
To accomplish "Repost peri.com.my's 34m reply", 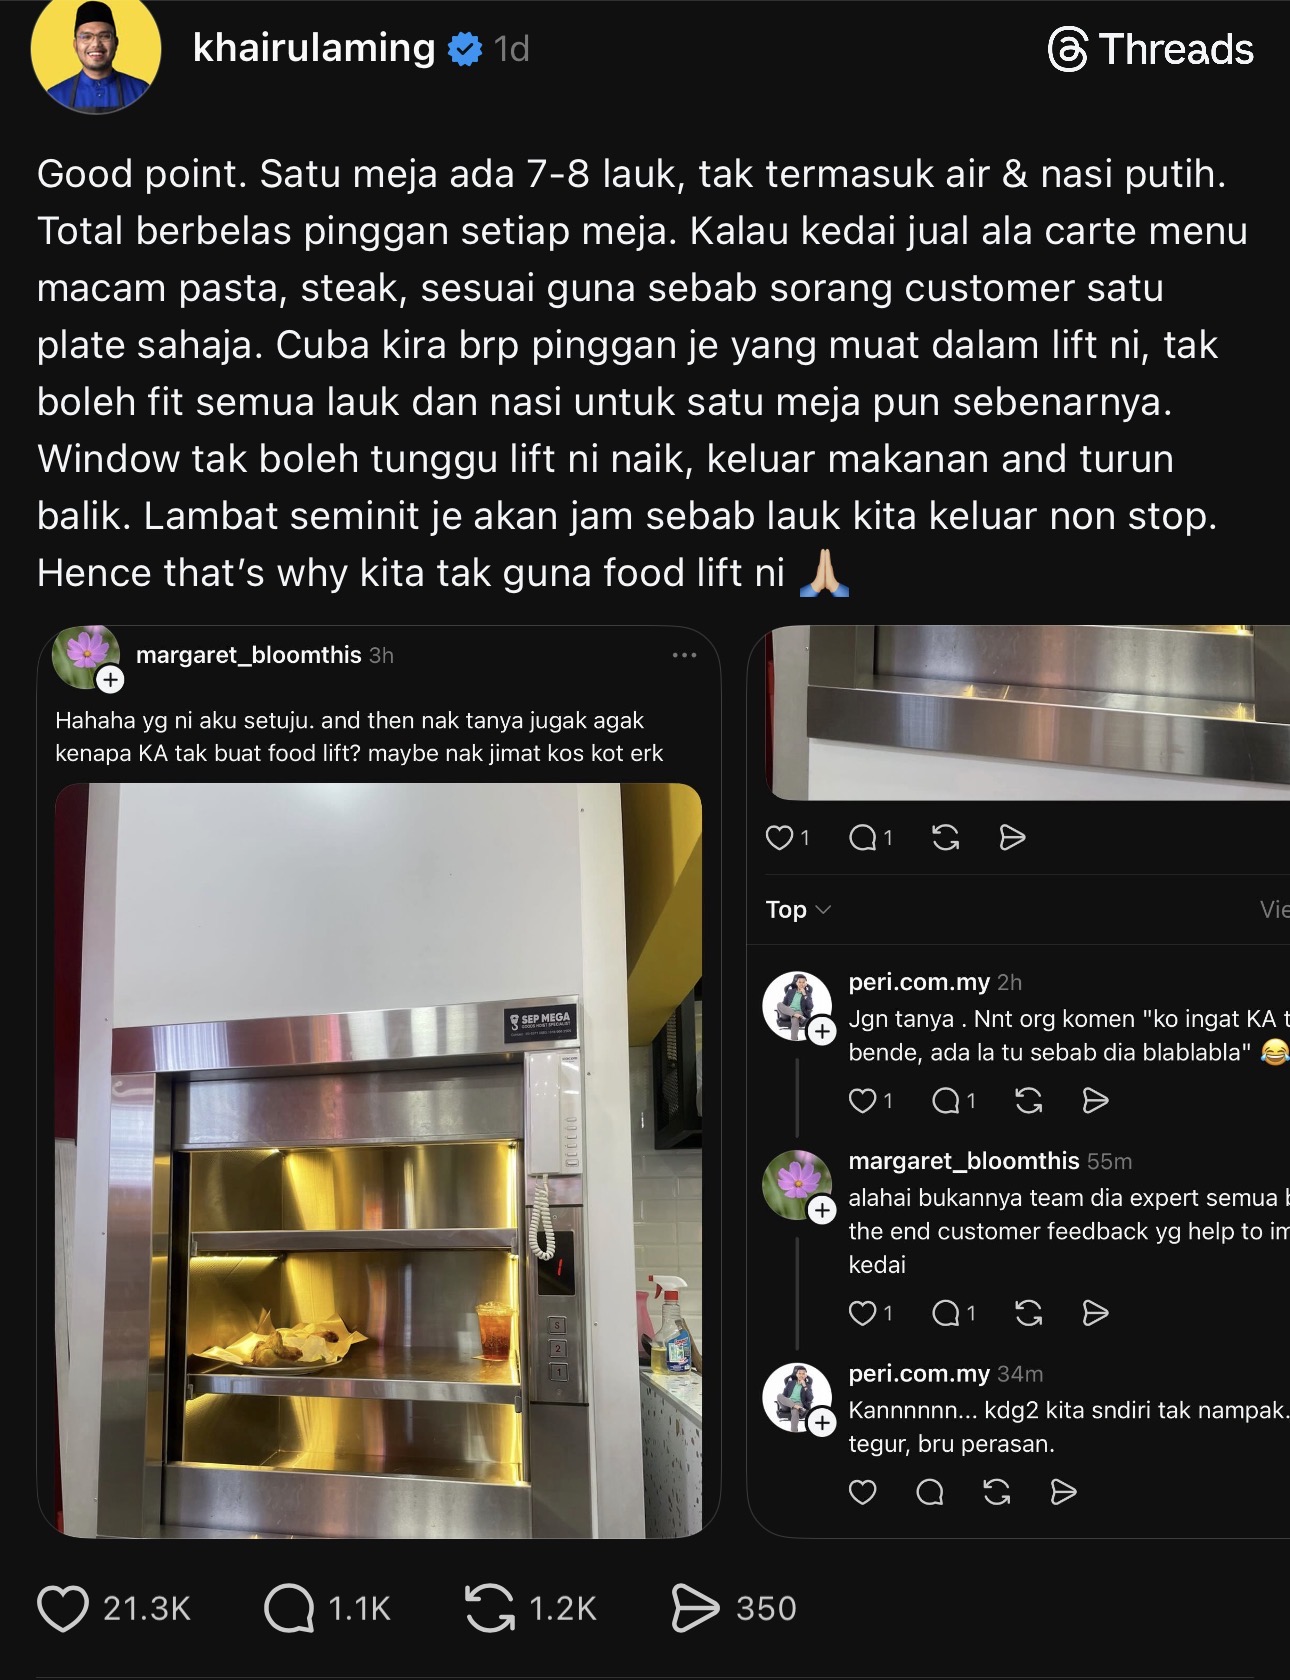I will (x=996, y=1492).
